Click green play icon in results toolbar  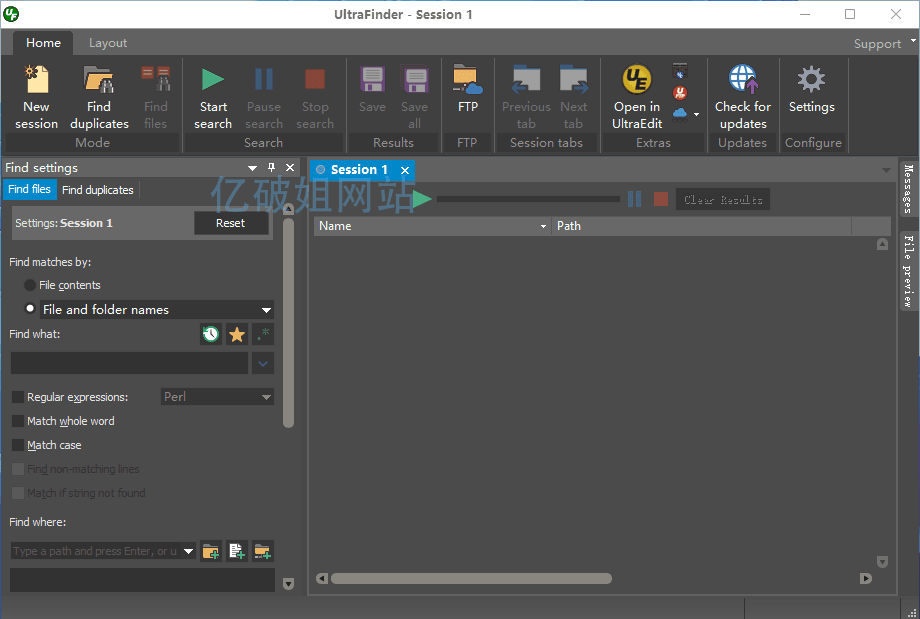pyautogui.click(x=422, y=199)
